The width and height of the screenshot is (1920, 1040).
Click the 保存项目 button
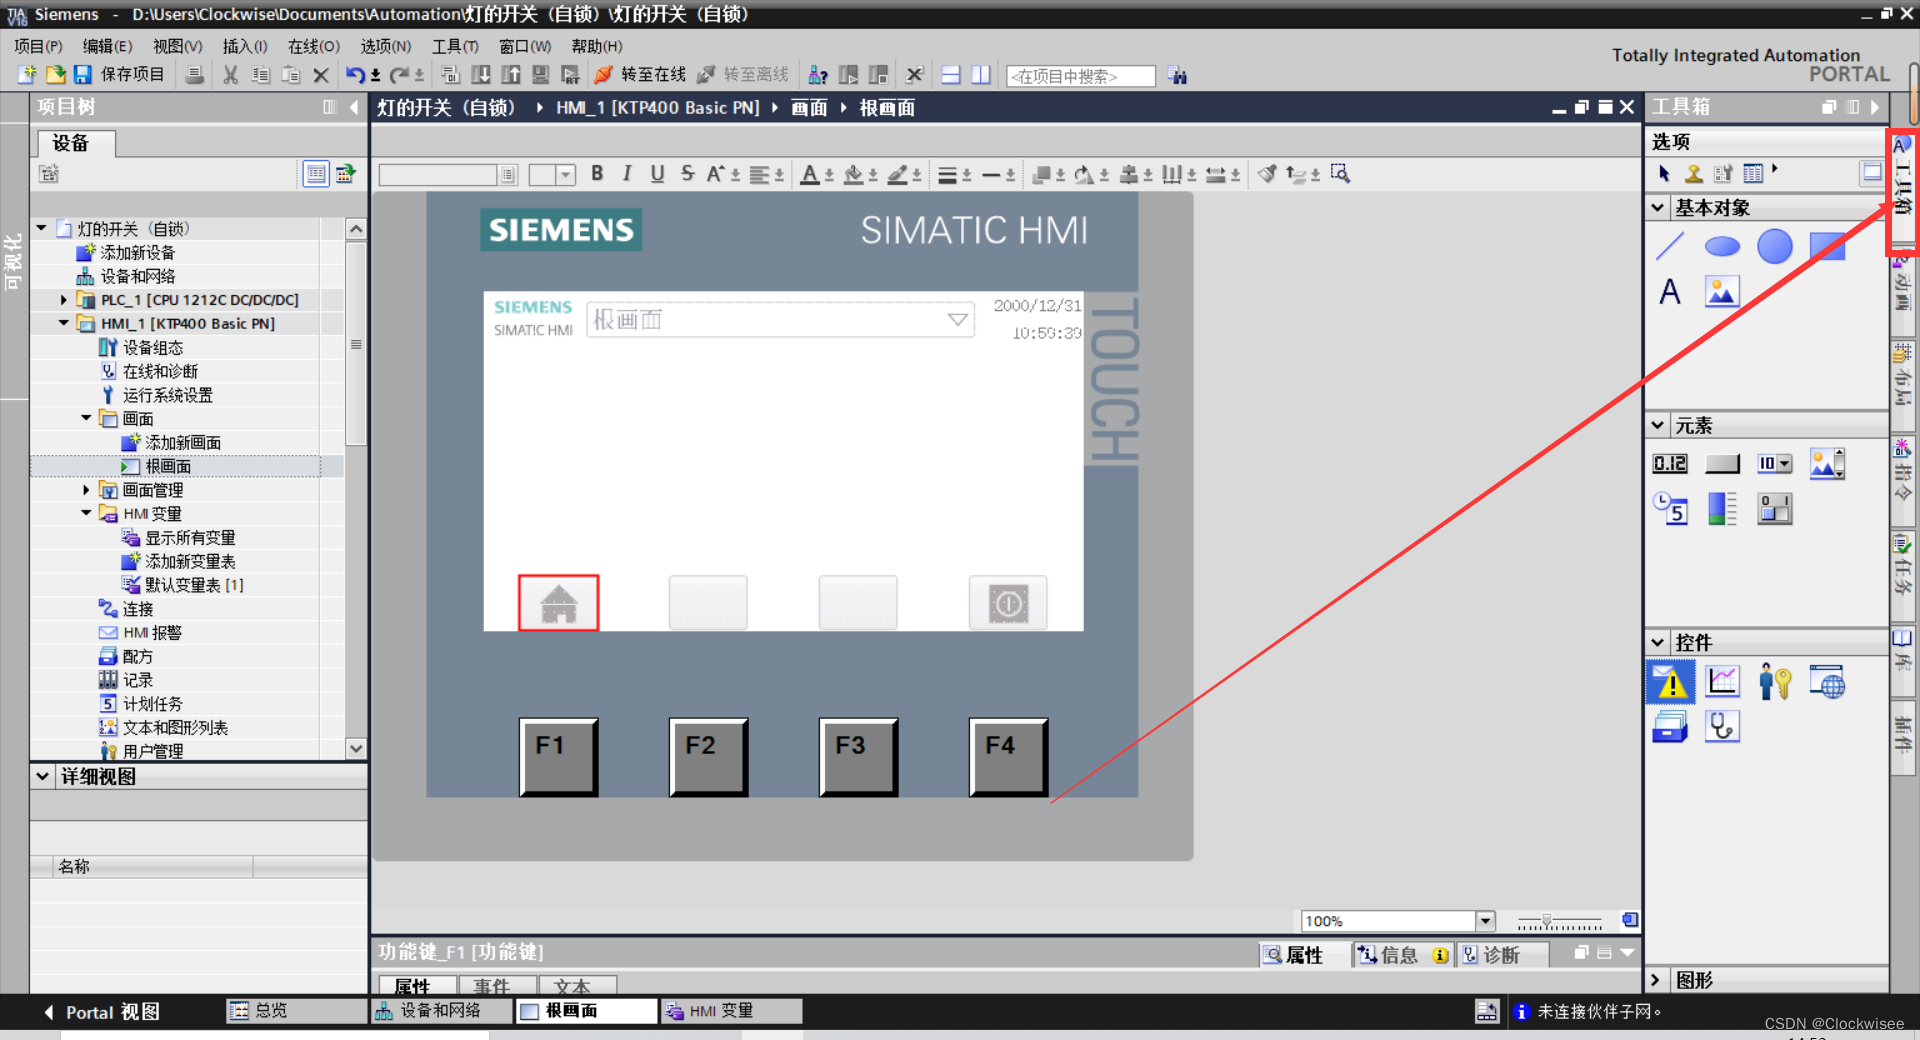[120, 75]
